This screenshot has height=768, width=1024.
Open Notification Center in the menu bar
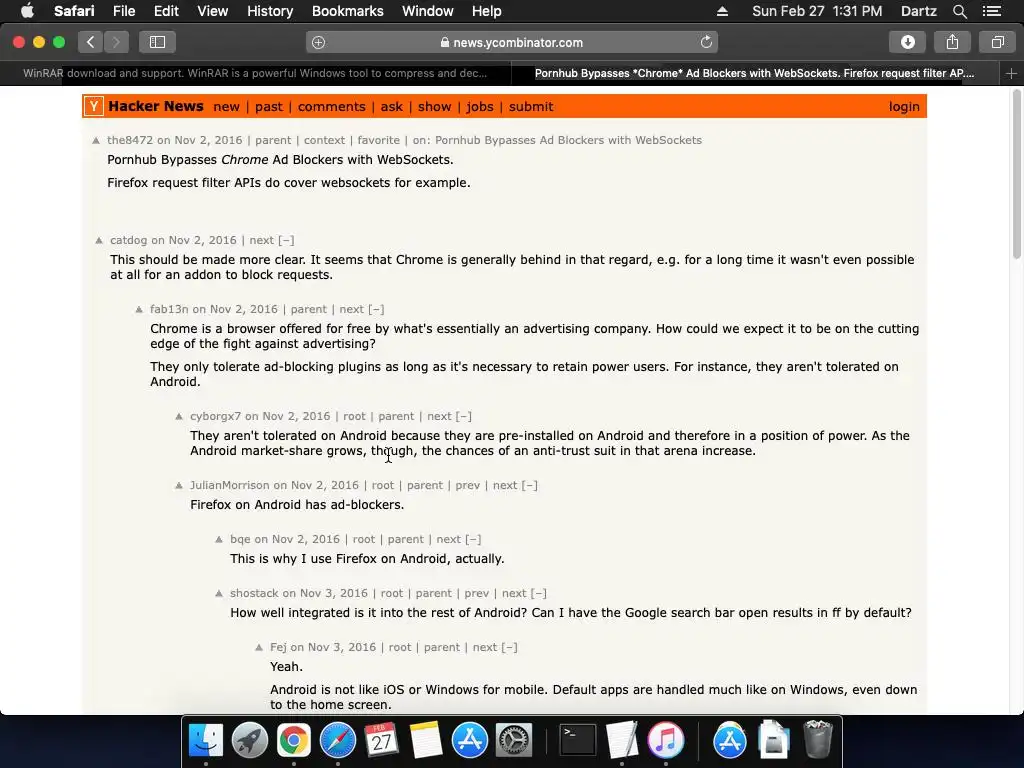[x=992, y=11]
